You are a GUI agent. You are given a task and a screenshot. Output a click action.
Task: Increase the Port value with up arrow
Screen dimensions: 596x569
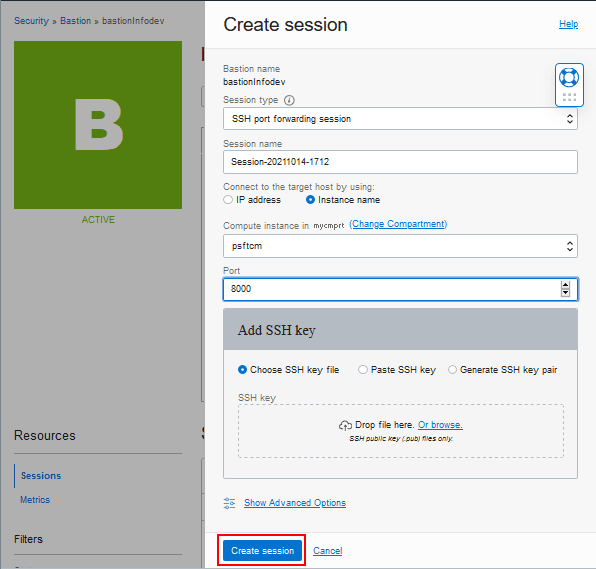click(565, 285)
